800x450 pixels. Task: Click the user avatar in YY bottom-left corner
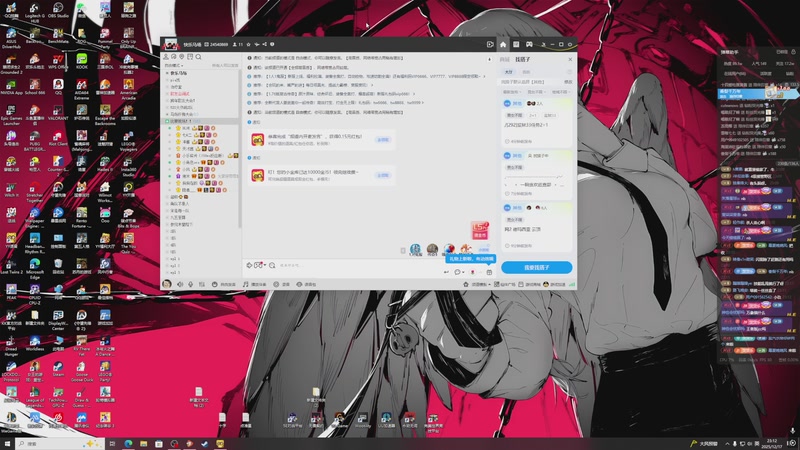(167, 284)
